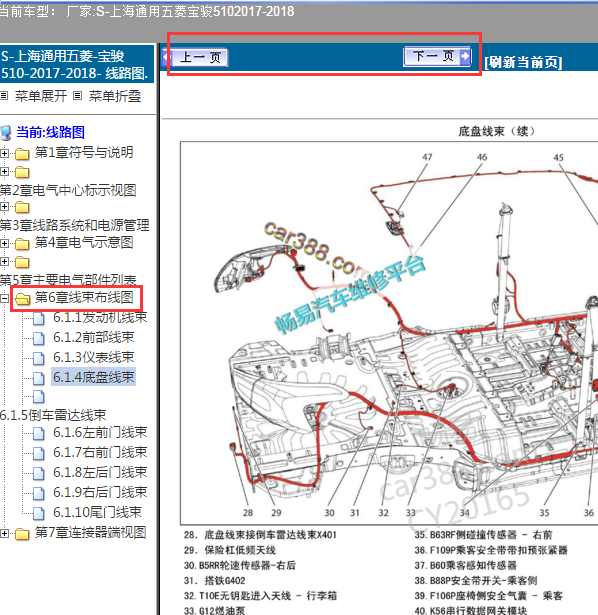Click folder icon of 第4章电气示意图
598x615 pixels.
click(22, 244)
